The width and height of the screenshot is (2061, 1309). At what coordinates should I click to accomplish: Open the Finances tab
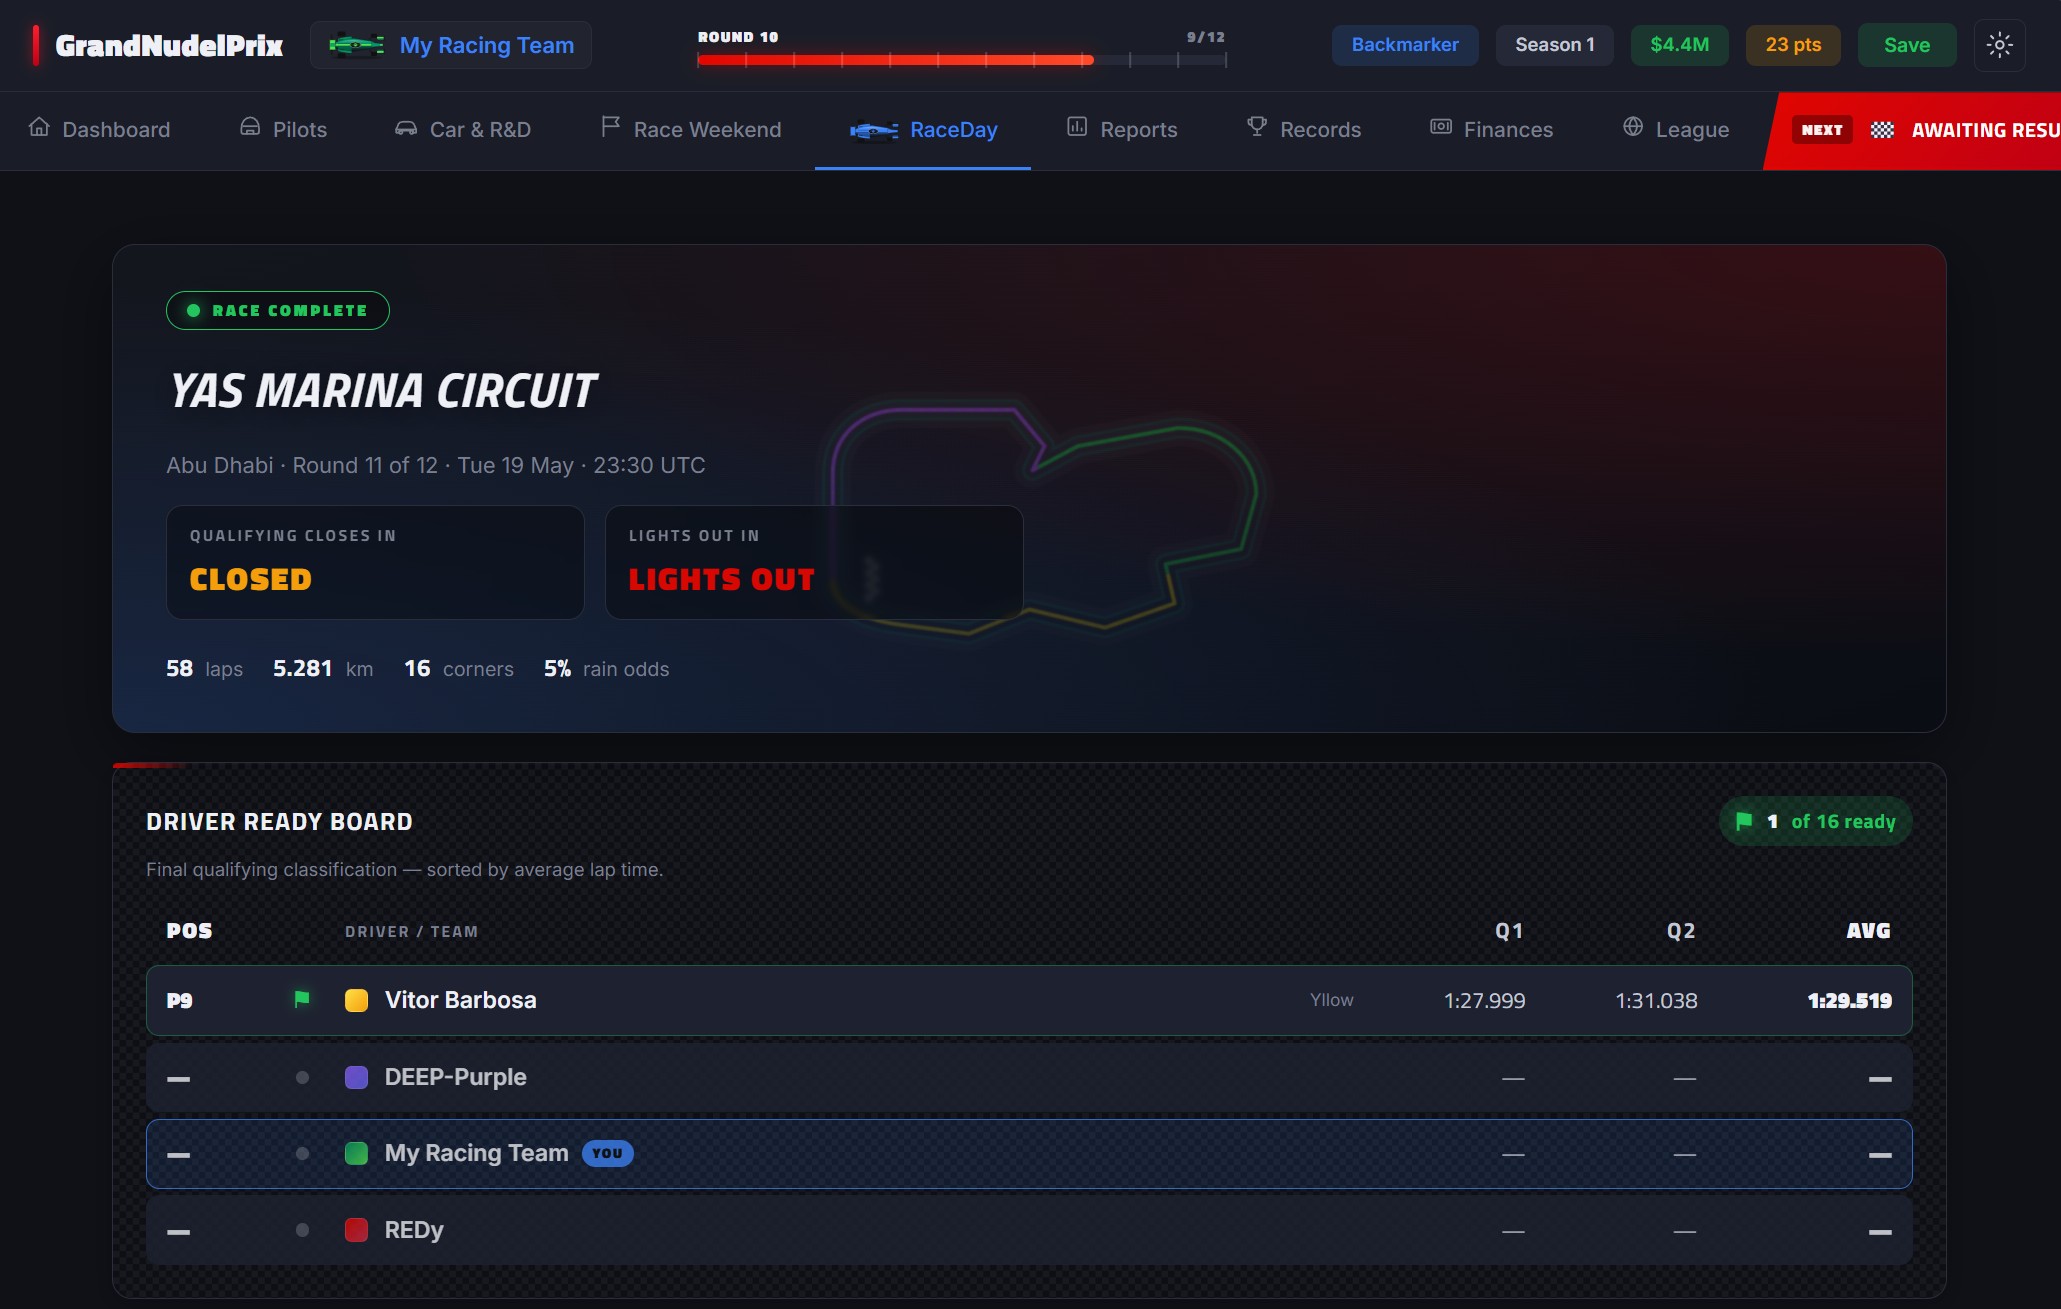(1491, 130)
